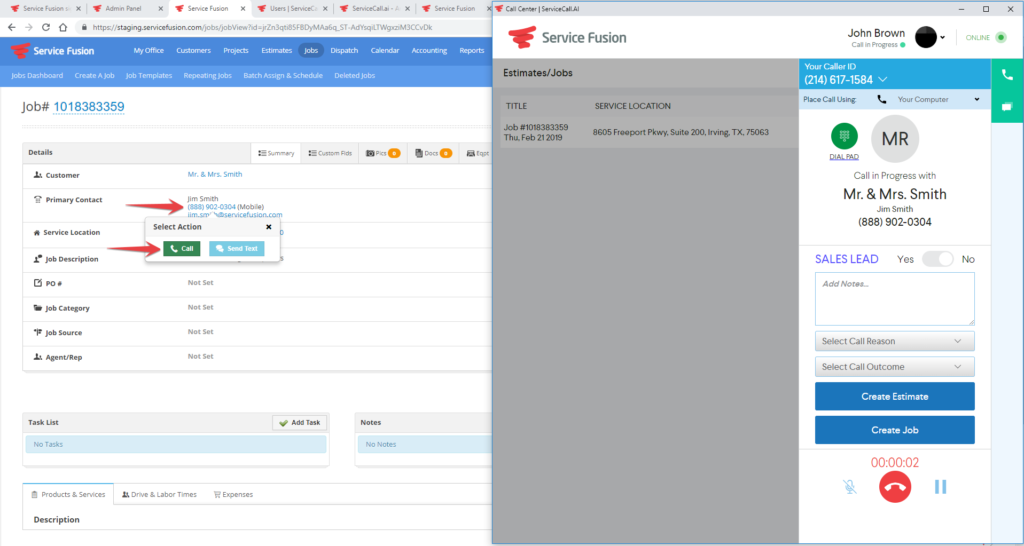The height and width of the screenshot is (546, 1024).
Task: Open Deleted Jobs
Action: pos(355,75)
